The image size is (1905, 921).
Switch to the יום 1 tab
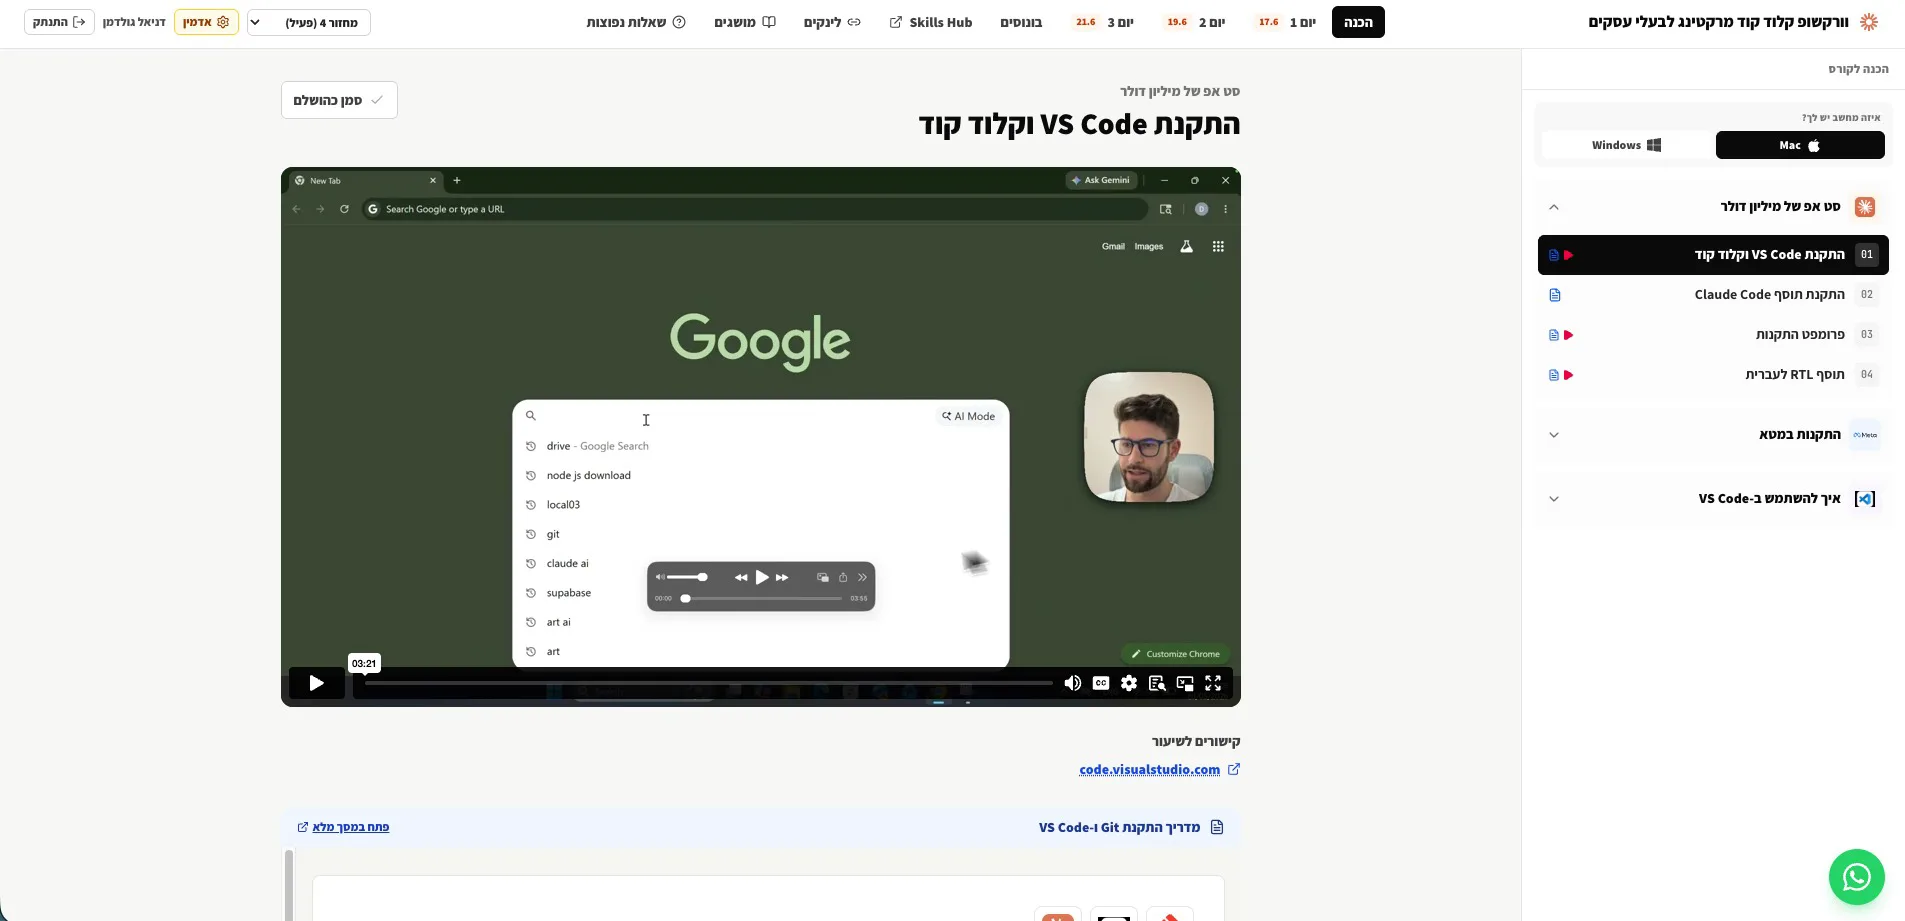1287,22
